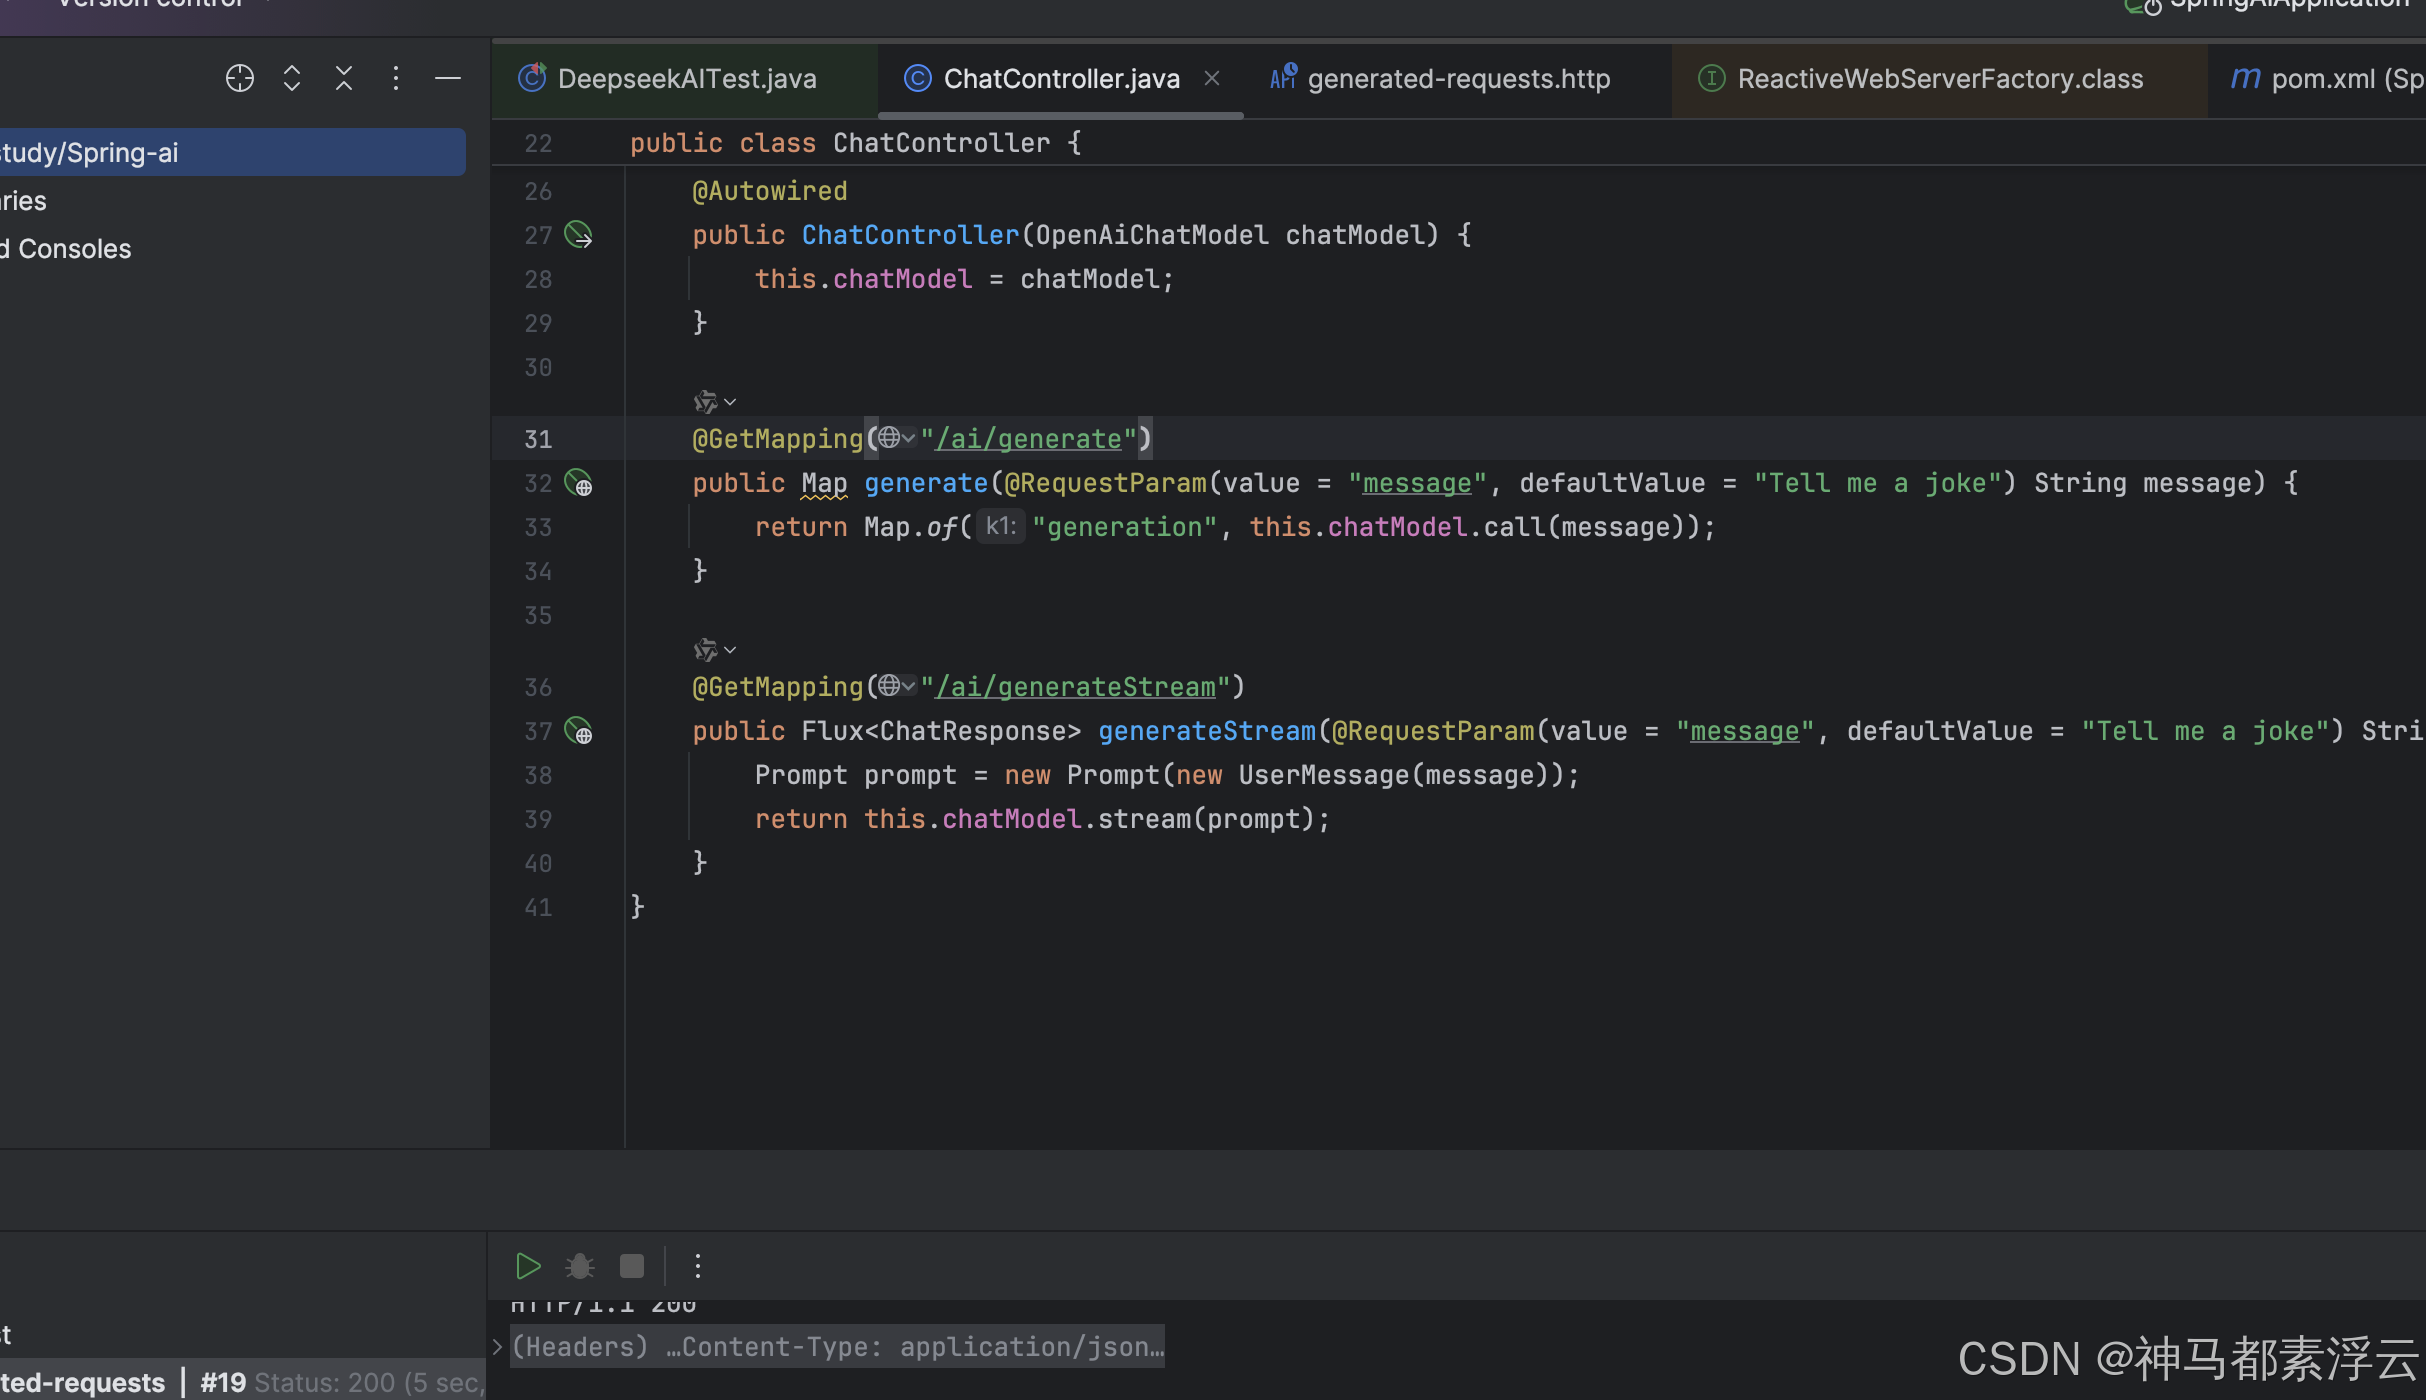Viewport: 2426px width, 1400px height.
Task: Close the ChatController.java tab
Action: (1212, 78)
